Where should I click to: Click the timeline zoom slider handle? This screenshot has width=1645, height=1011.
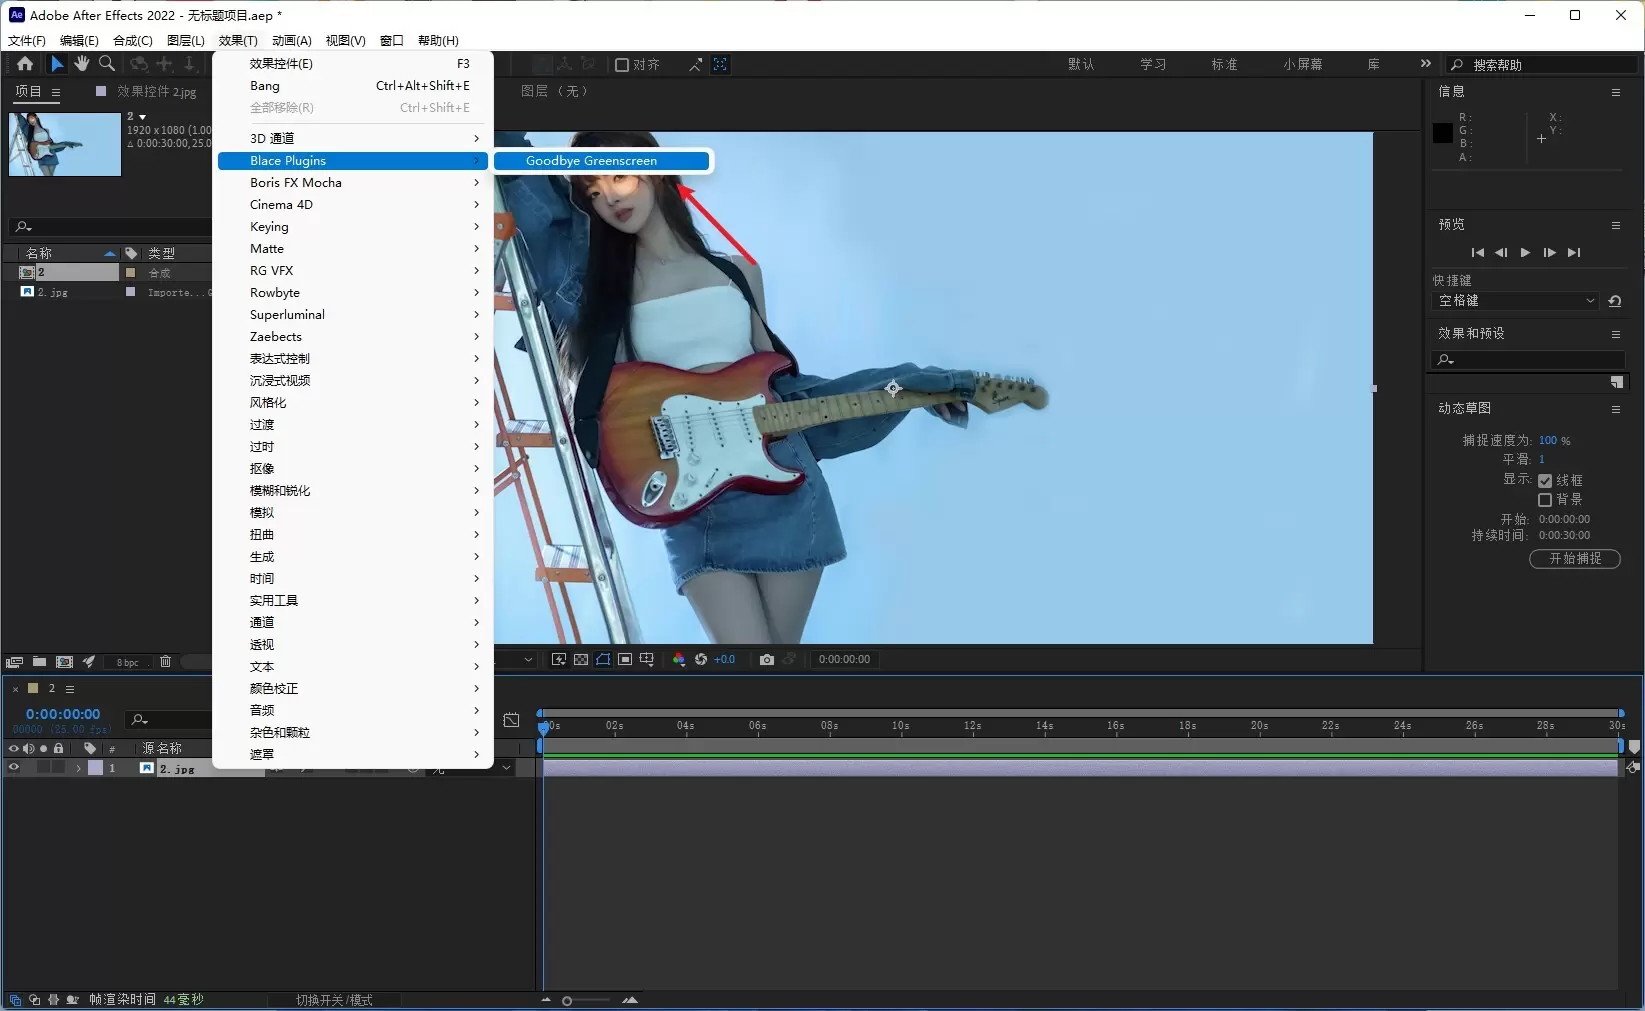coord(567,1001)
